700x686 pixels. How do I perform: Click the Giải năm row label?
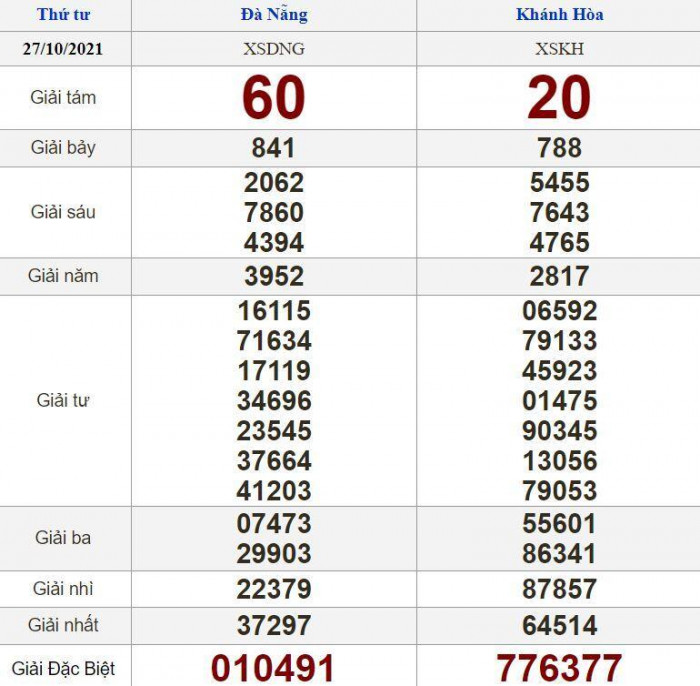click(63, 276)
